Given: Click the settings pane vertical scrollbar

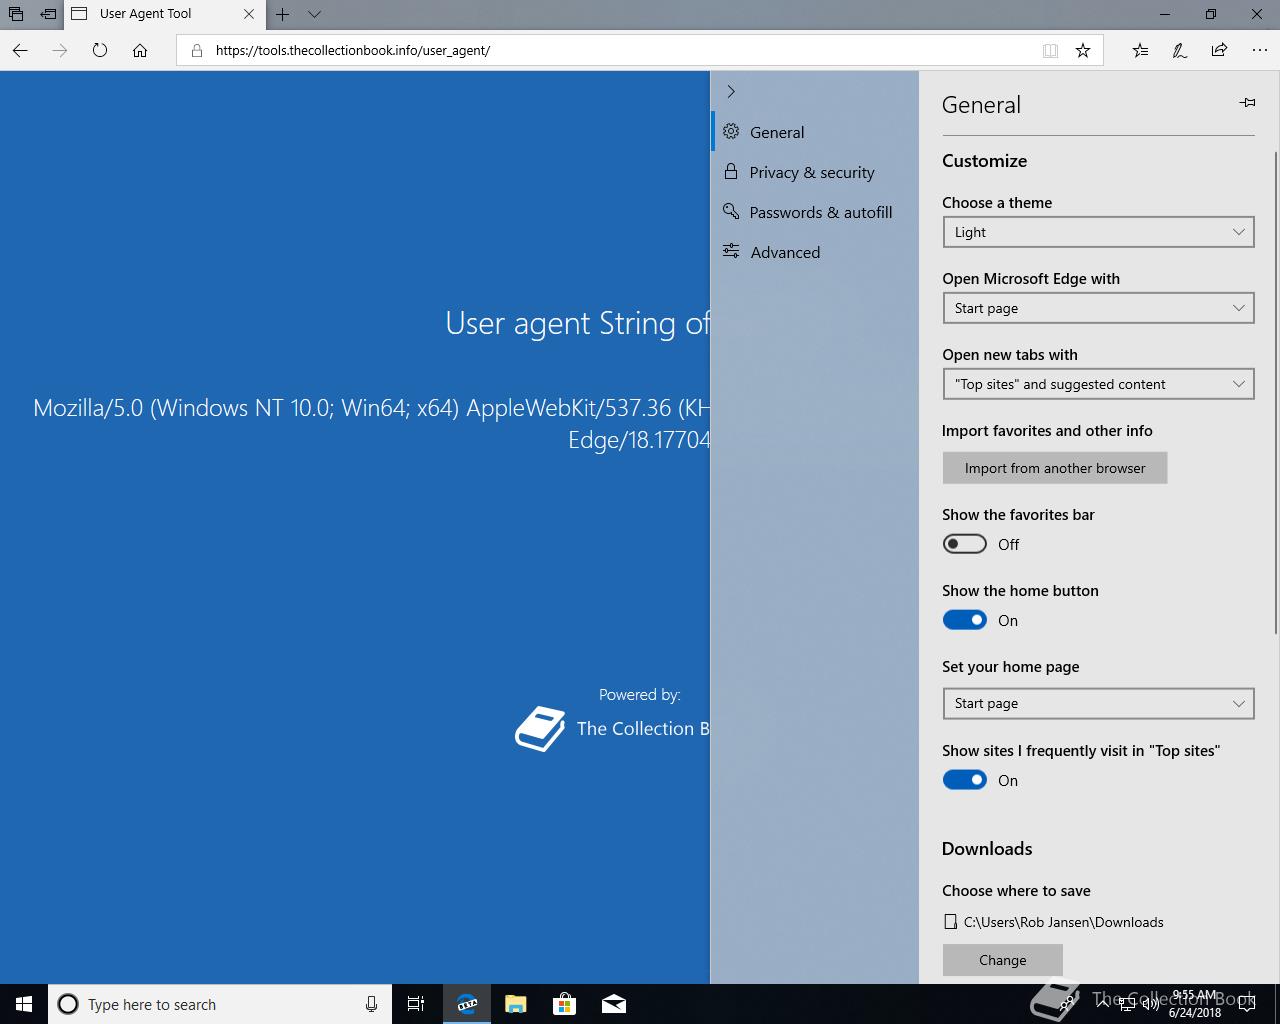Looking at the screenshot, I should coord(1276,392).
